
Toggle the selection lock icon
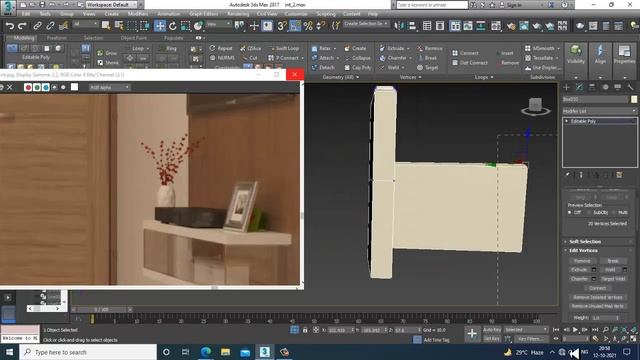305,330
